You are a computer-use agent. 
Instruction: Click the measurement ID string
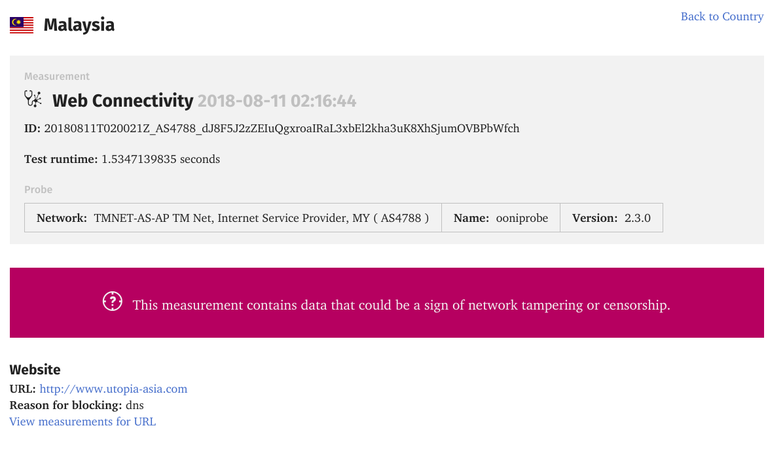click(x=281, y=129)
